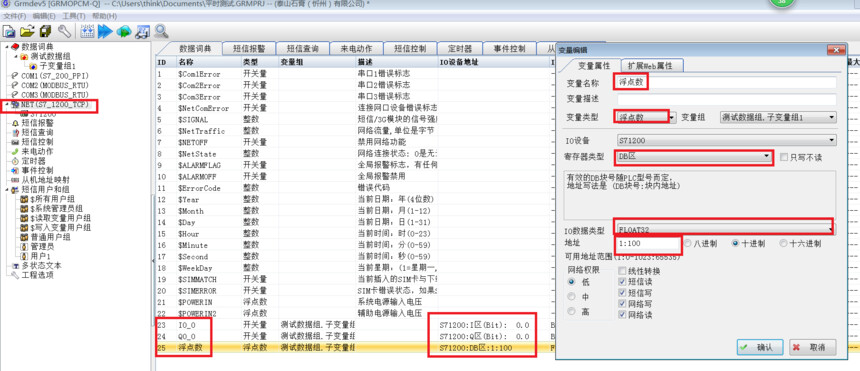Select the 十六进制 radio button
This screenshot has width=860, height=371.
click(783, 243)
